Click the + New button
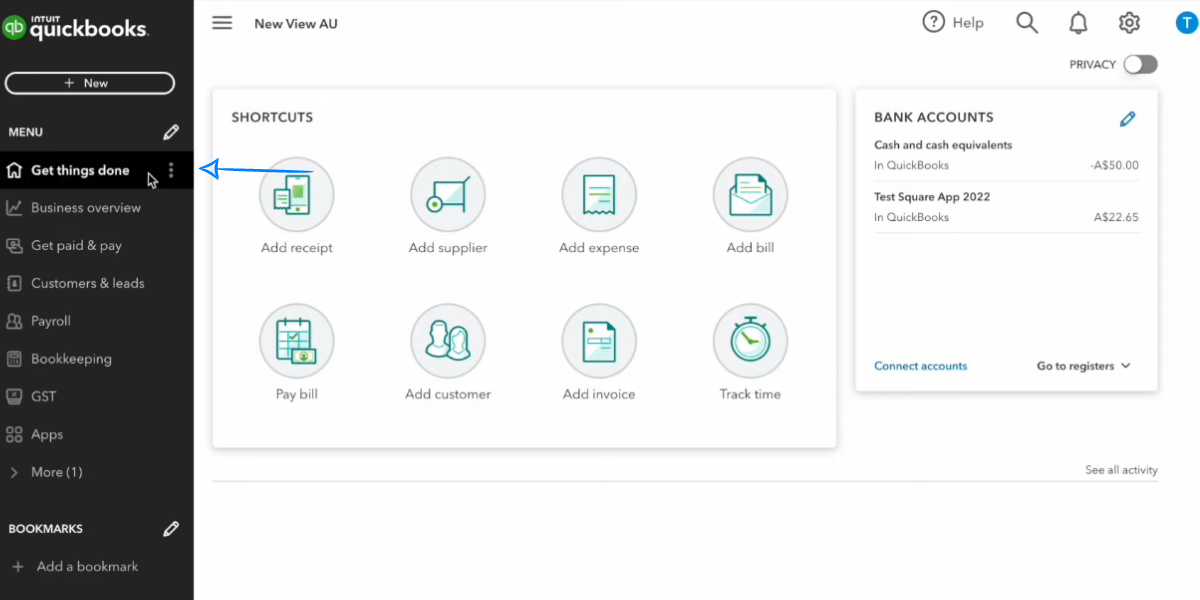The width and height of the screenshot is (1200, 600). (90, 83)
